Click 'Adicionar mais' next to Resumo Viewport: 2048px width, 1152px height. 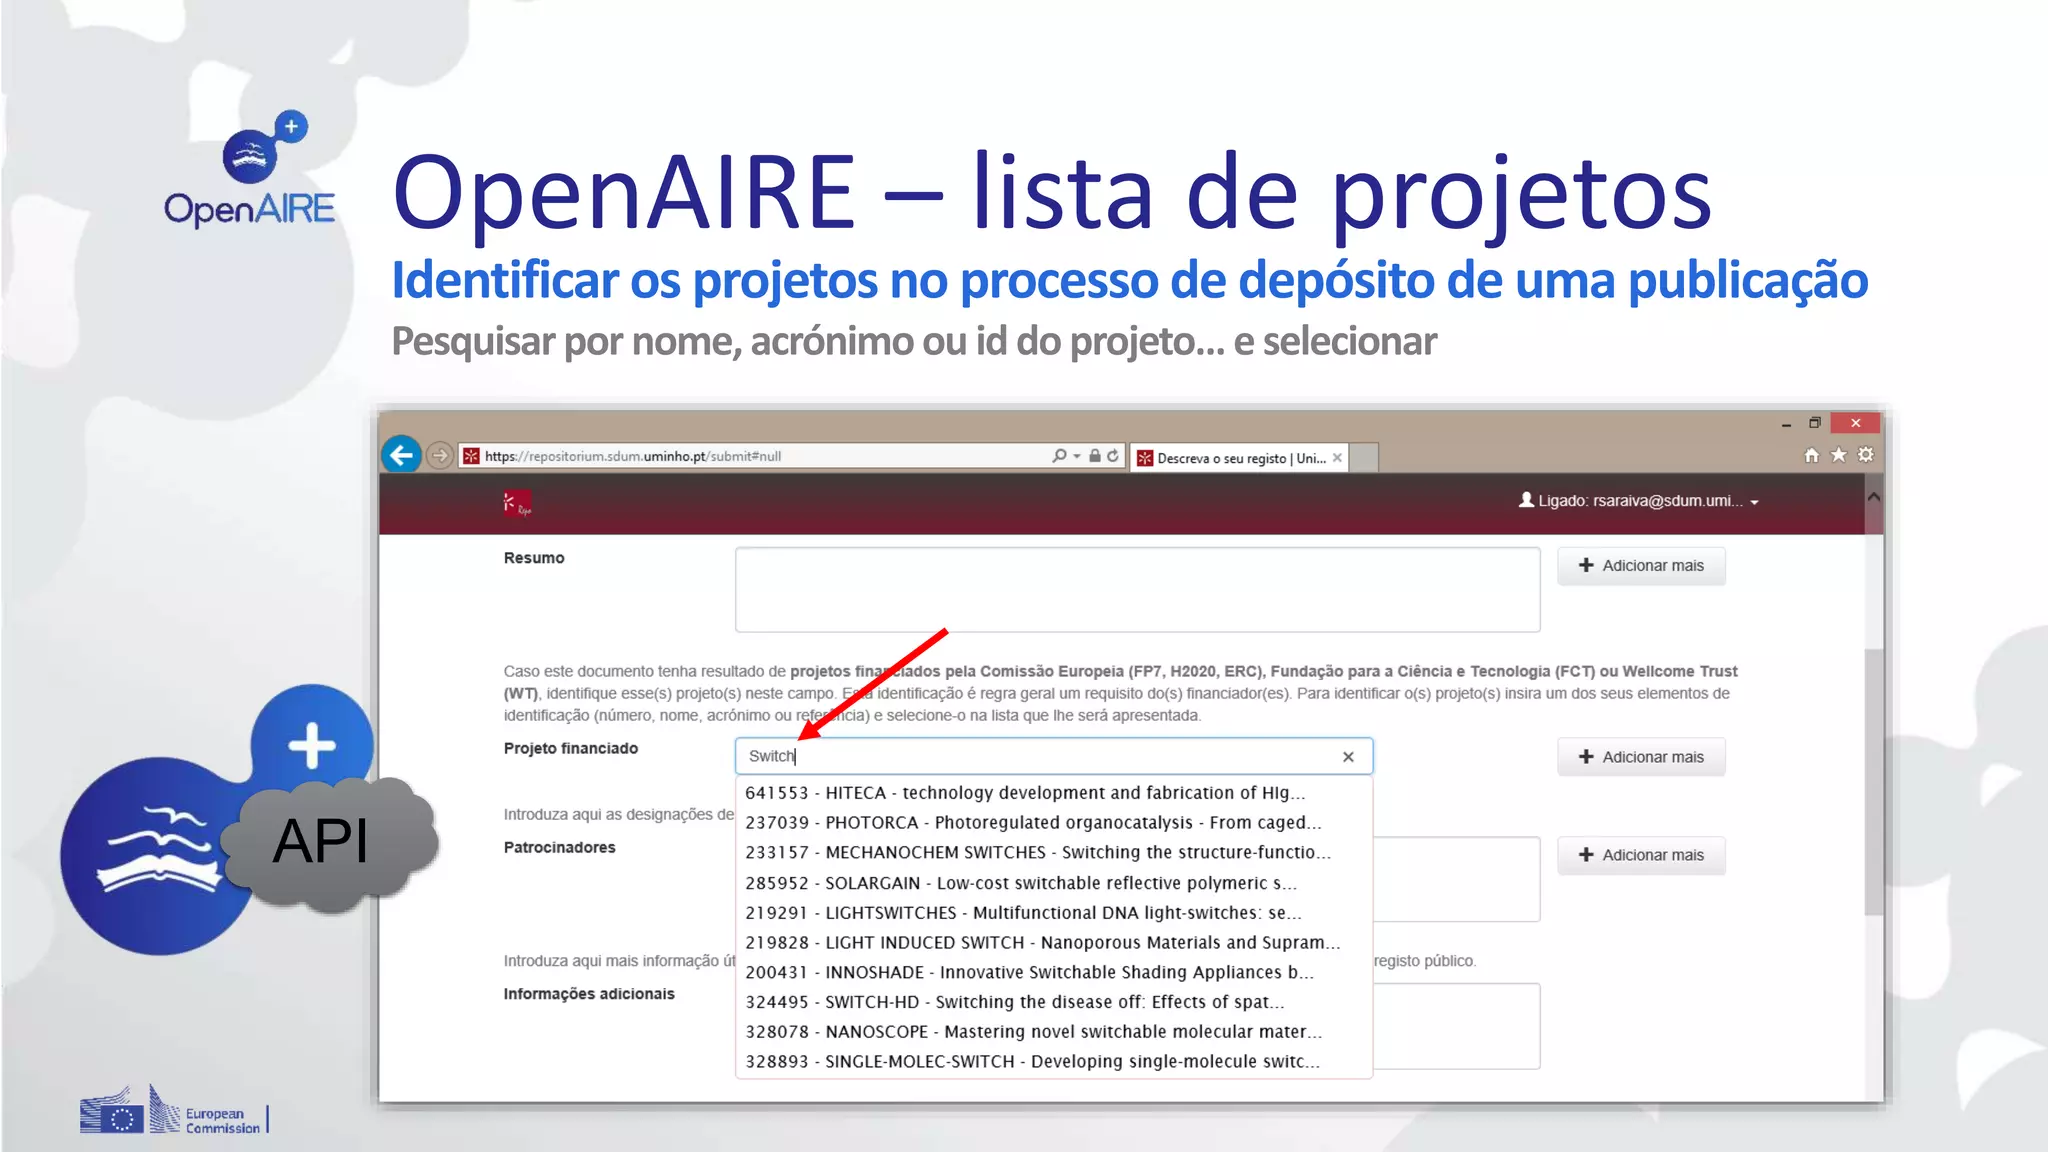(x=1641, y=566)
